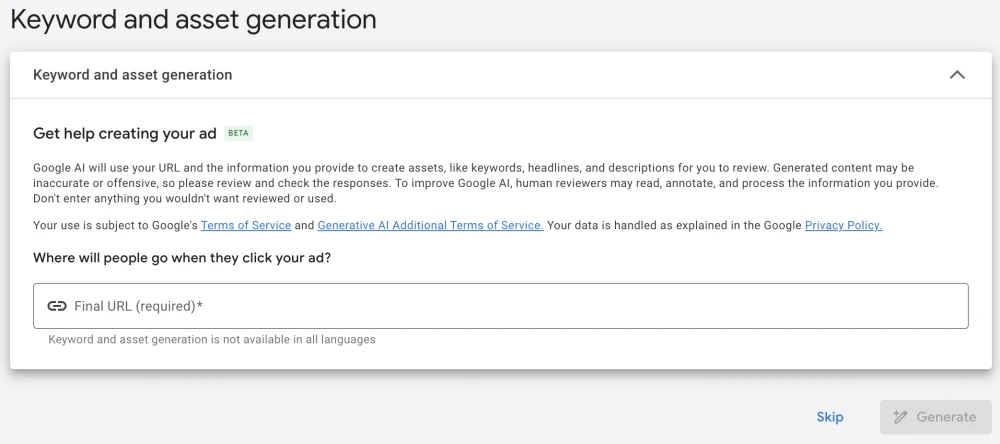This screenshot has height=444, width=1000.
Task: Click the card header "Keyword and asset generation"
Action: (x=133, y=75)
